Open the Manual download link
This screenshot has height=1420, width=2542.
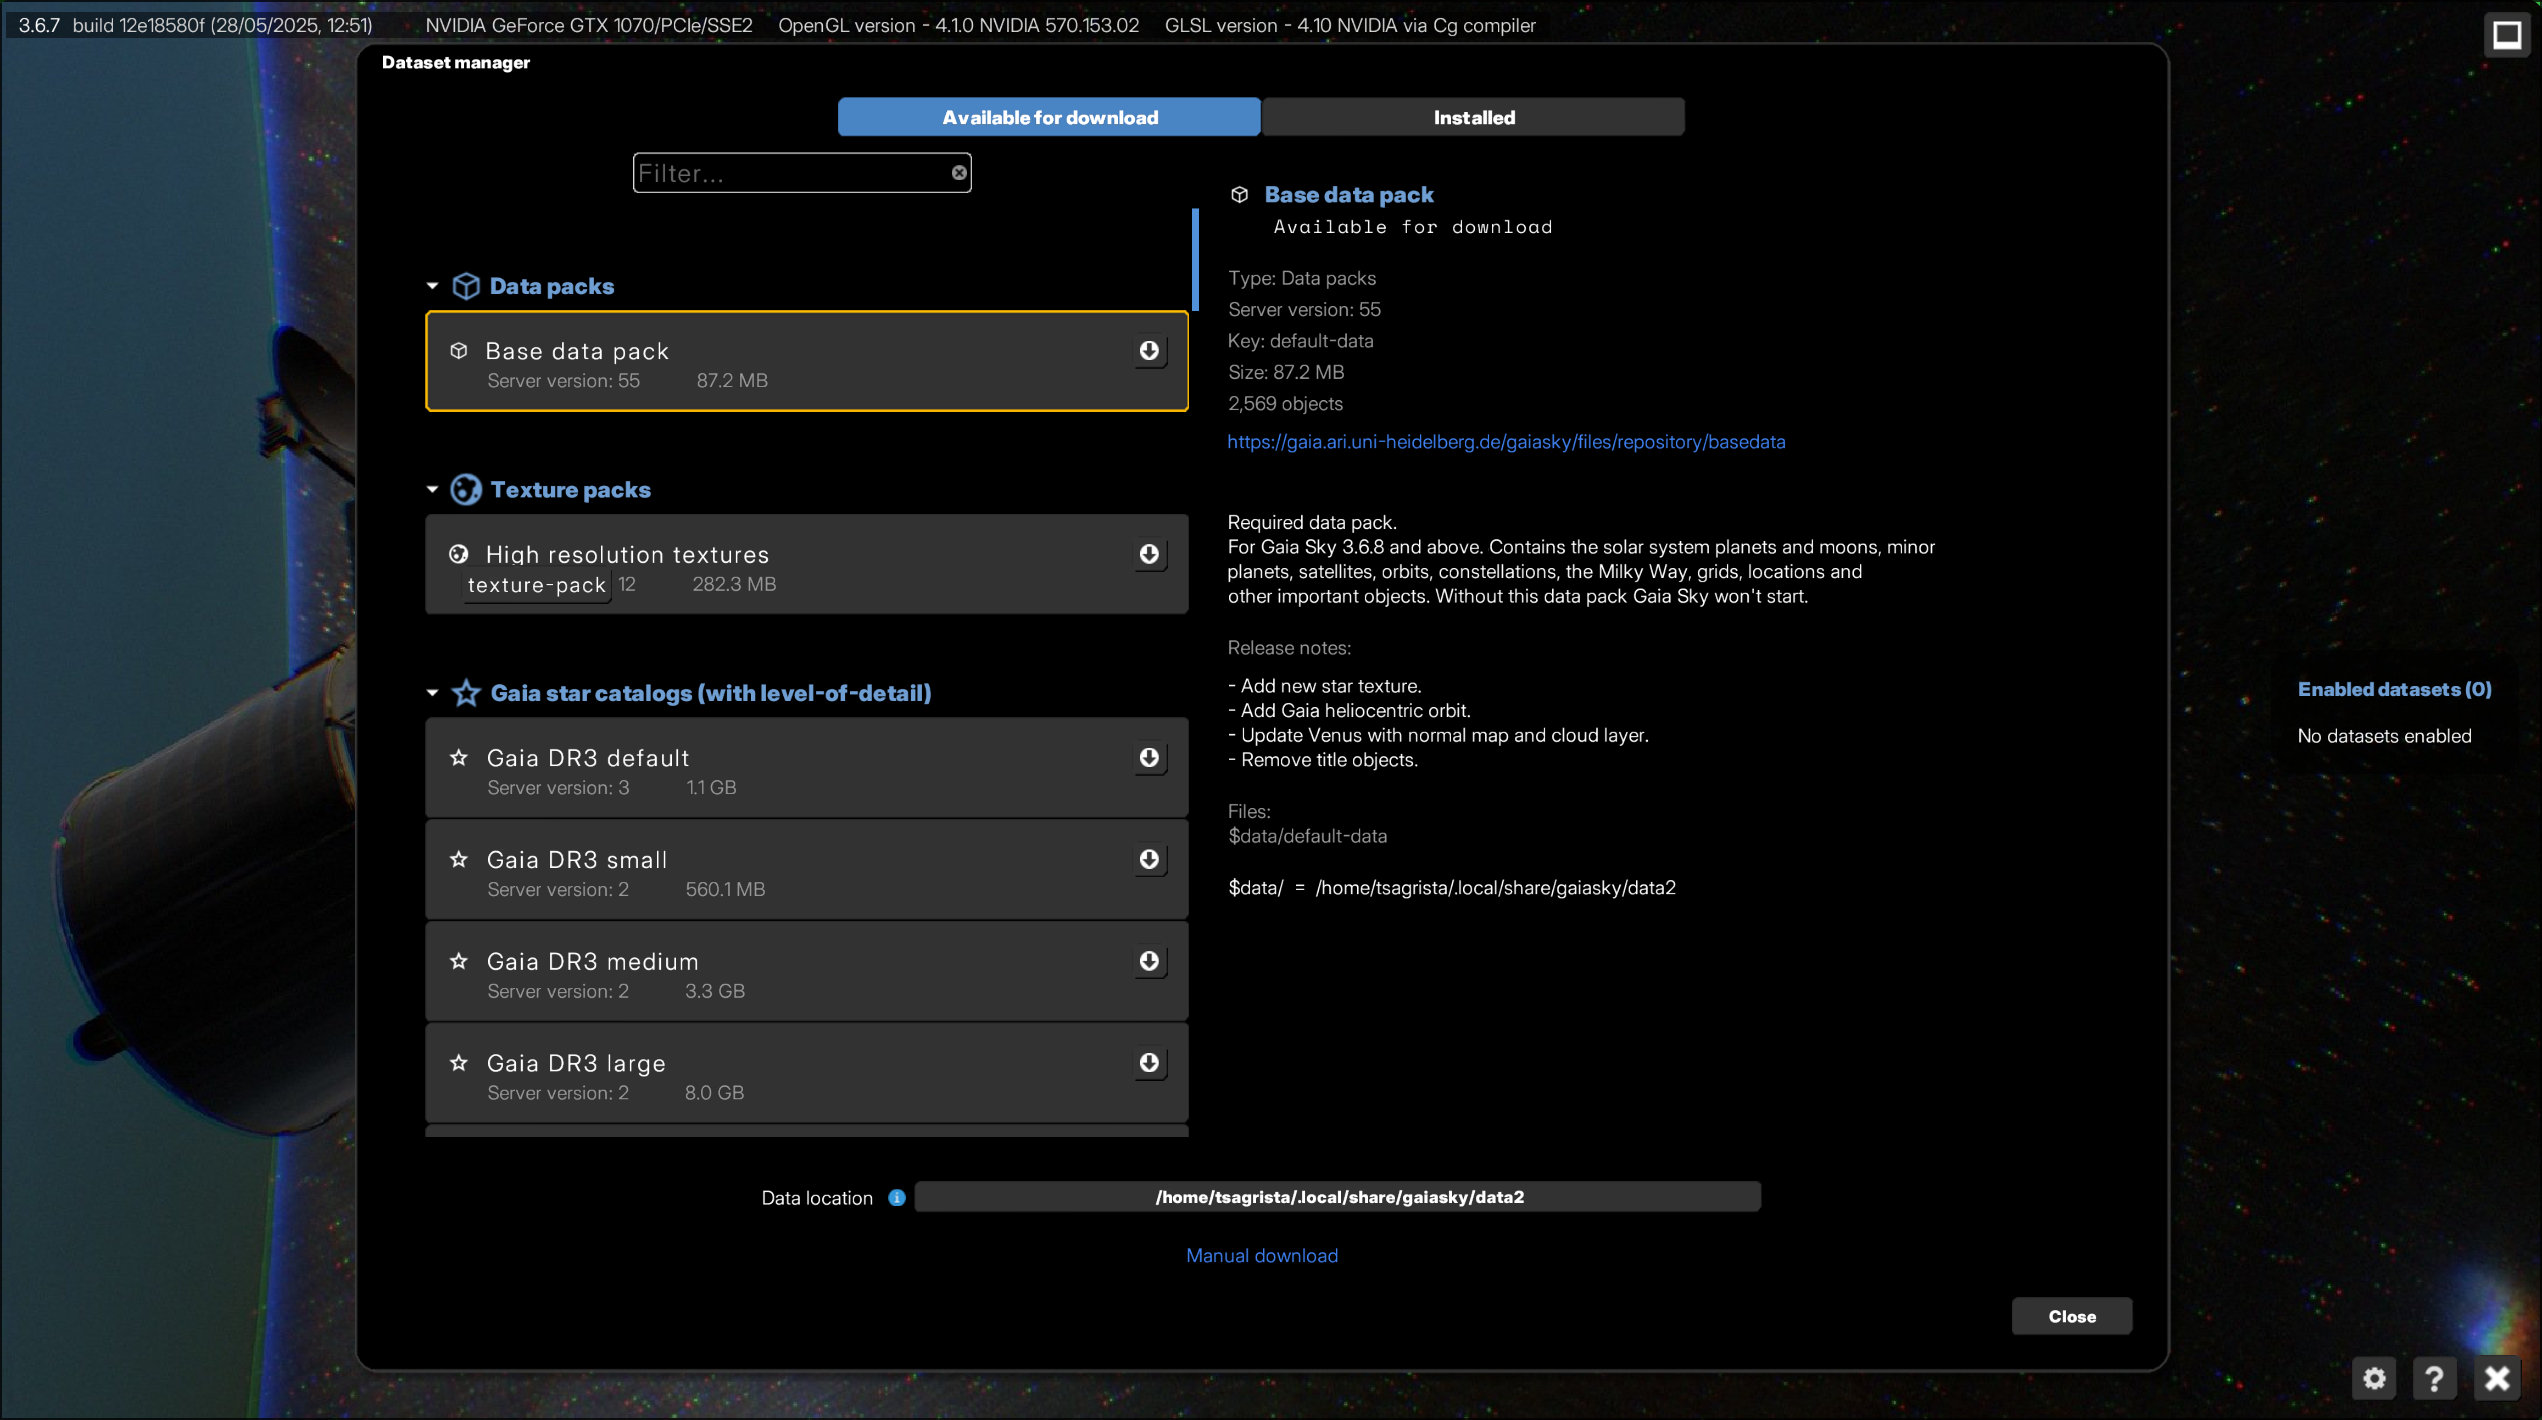pyautogui.click(x=1261, y=1256)
